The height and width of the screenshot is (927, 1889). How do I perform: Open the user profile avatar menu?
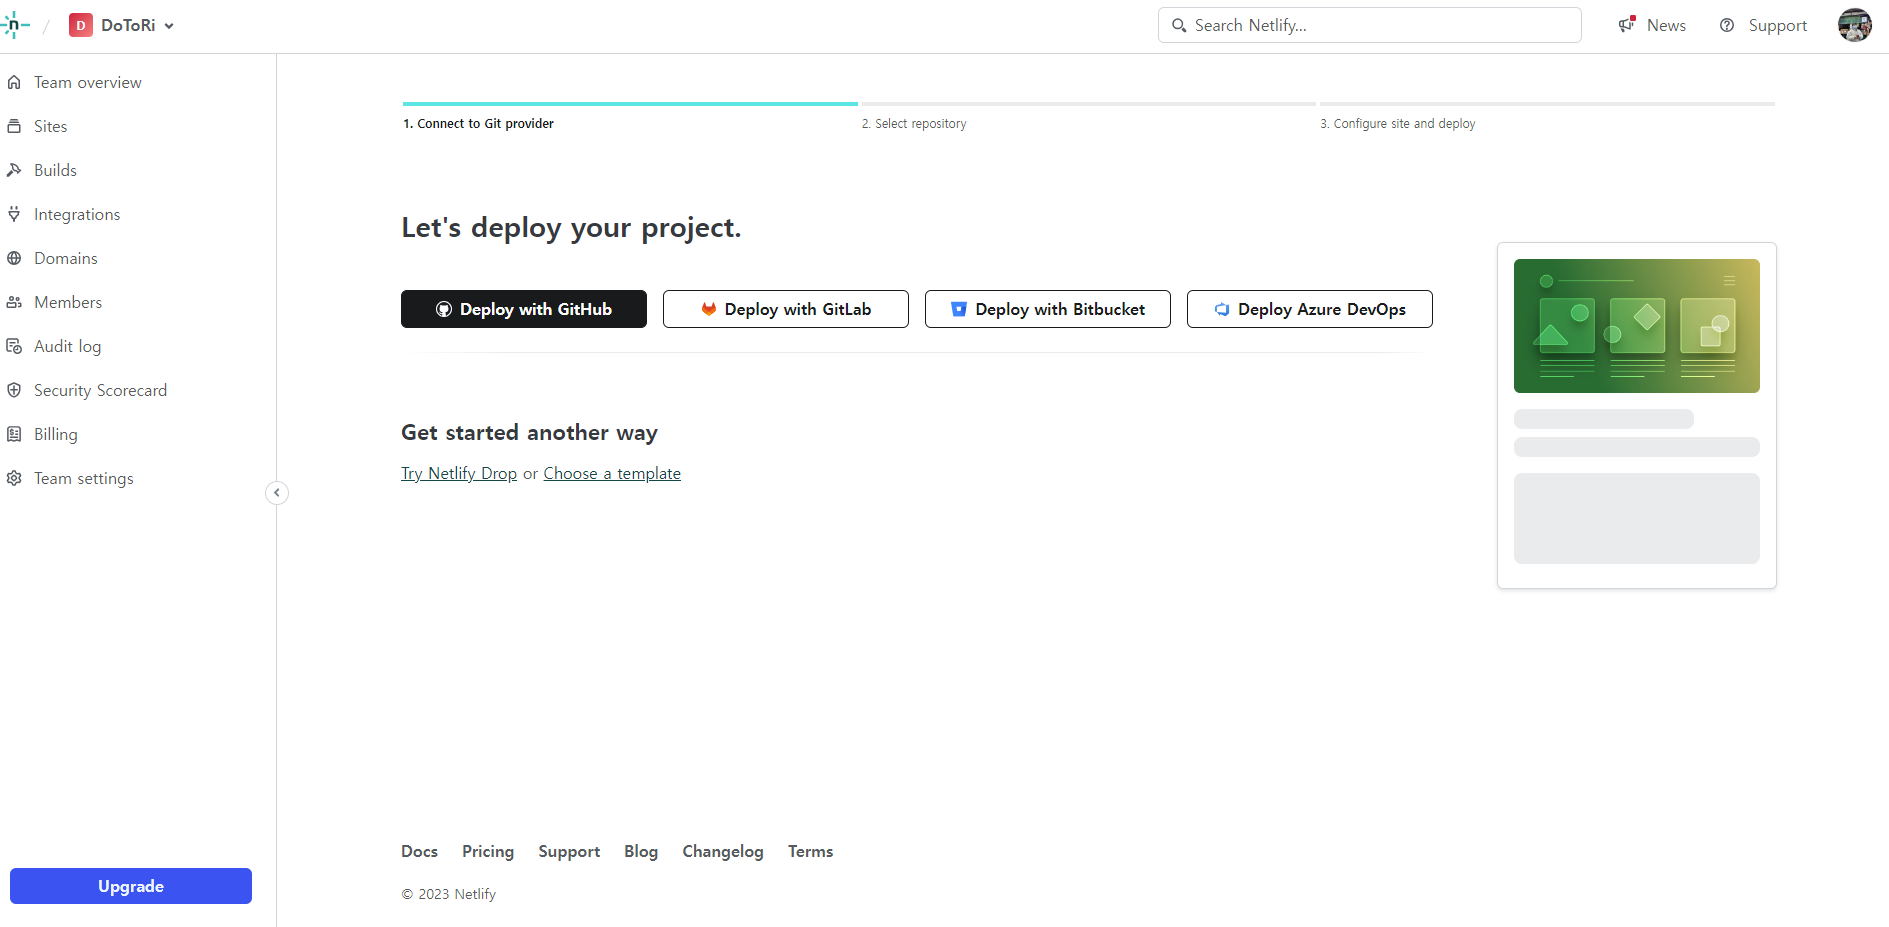[x=1854, y=25]
